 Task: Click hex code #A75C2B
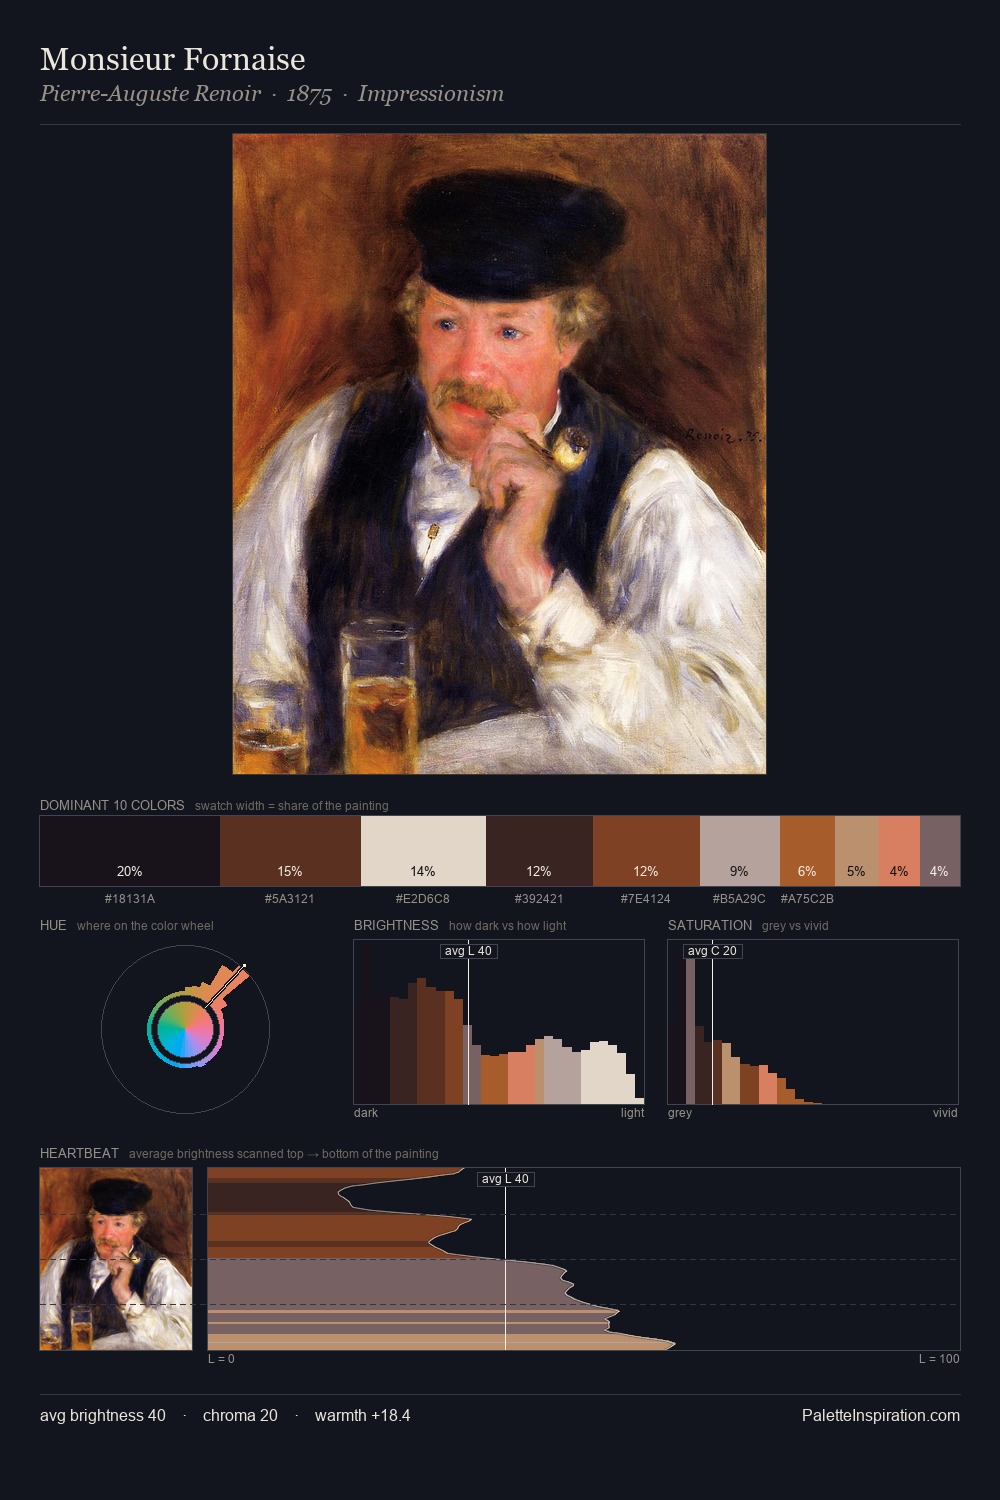pyautogui.click(x=807, y=899)
